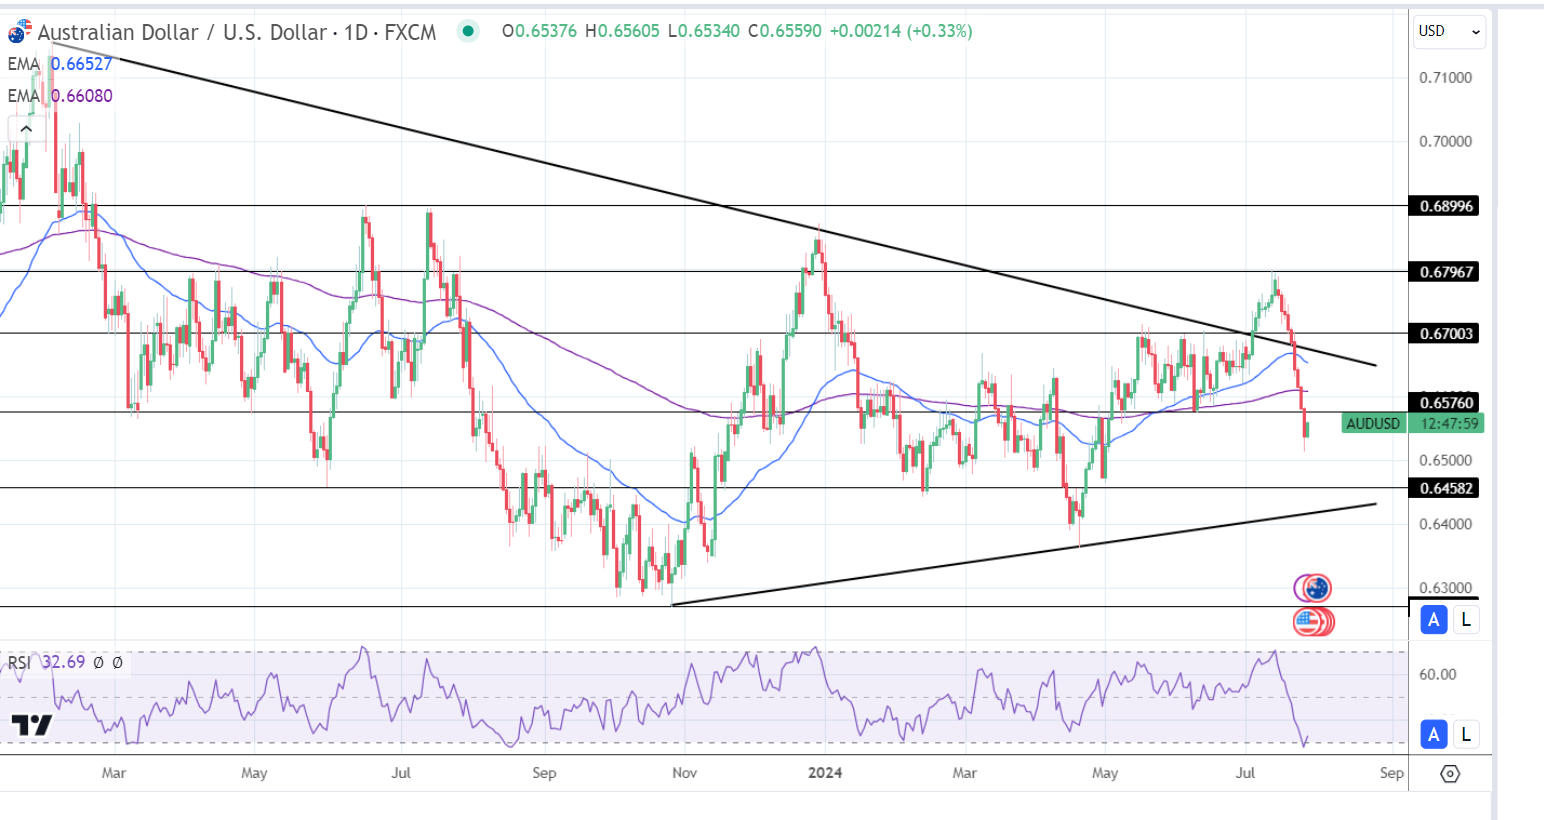The height and width of the screenshot is (820, 1544).
Task: Click the 0.64582 horizontal line price tag
Action: pyautogui.click(x=1446, y=488)
